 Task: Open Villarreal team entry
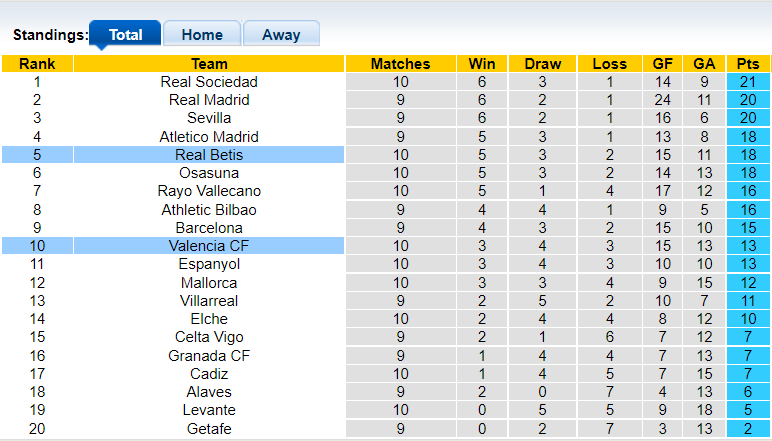click(x=209, y=301)
